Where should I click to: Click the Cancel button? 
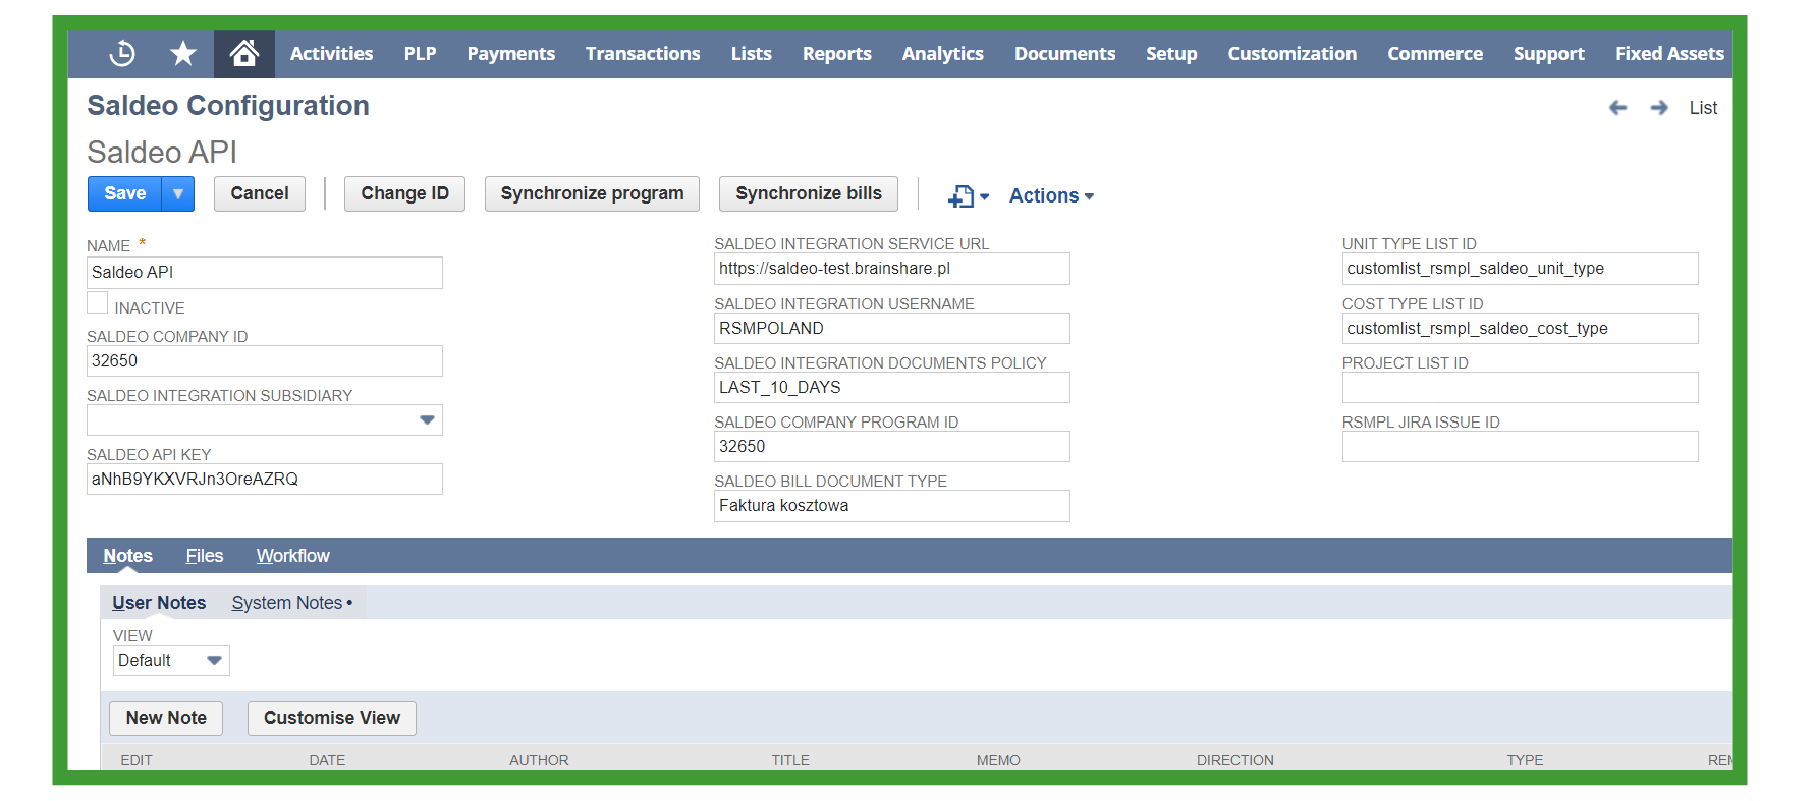(259, 194)
